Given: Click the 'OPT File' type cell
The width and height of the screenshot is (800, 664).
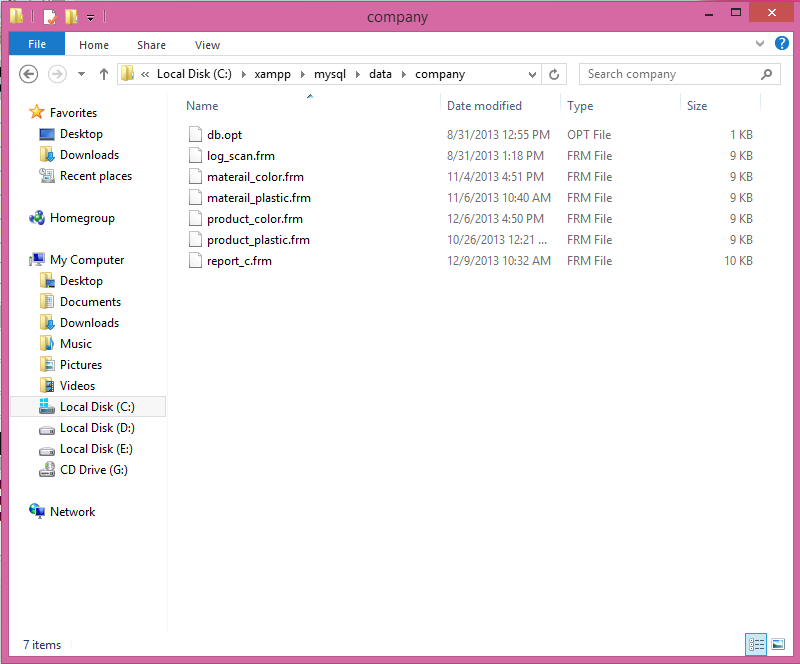Looking at the screenshot, I should 589,135.
